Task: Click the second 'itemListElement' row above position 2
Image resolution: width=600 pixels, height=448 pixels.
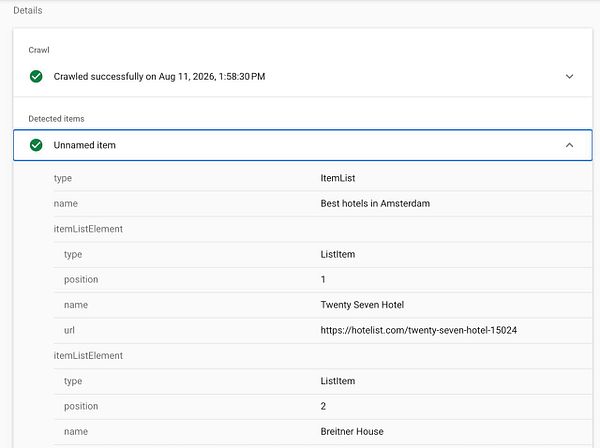Action: pos(88,355)
